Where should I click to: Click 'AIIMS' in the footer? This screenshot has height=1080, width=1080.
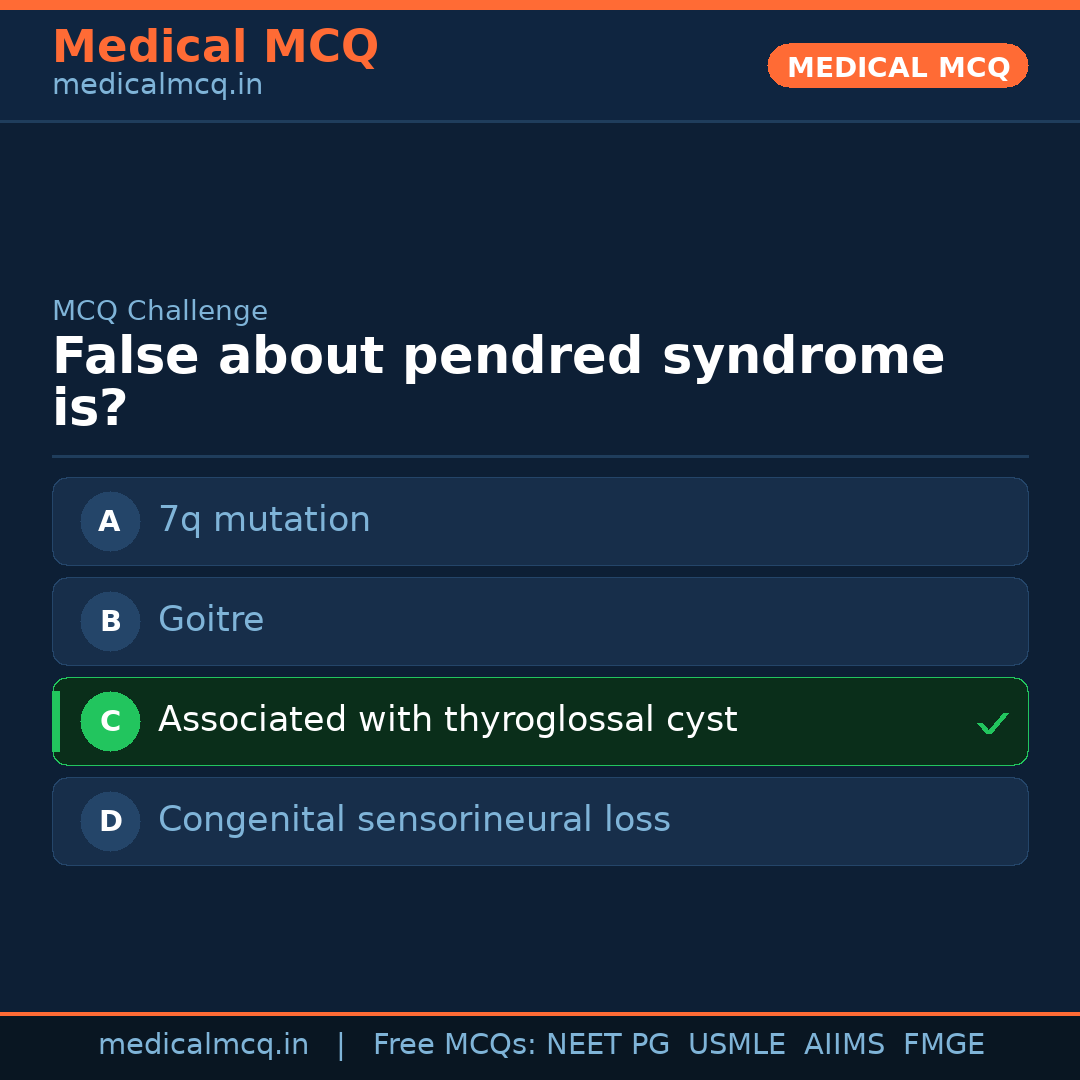(844, 1045)
